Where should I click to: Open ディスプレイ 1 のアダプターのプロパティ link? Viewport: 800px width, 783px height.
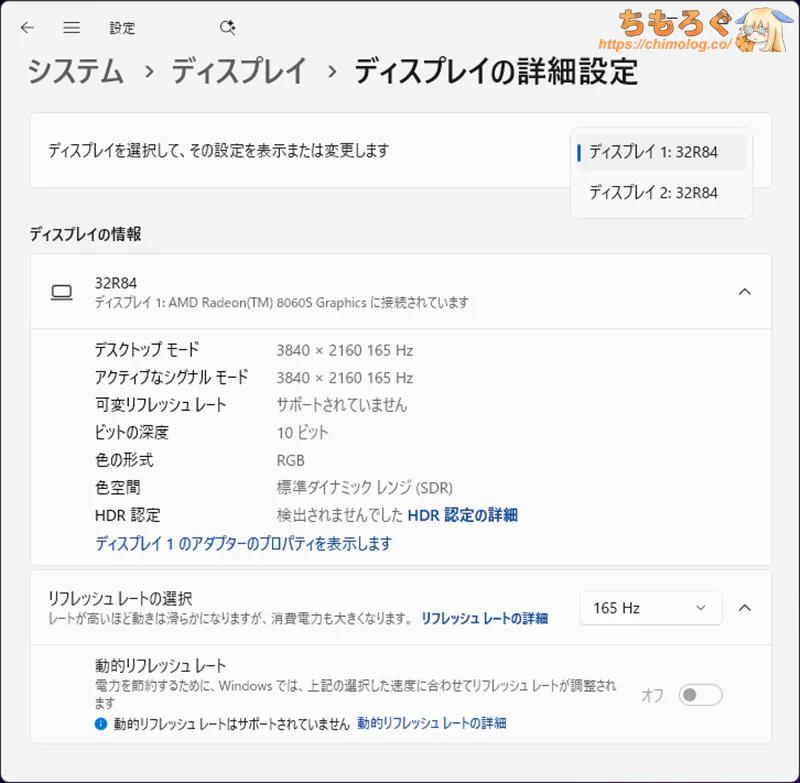243,544
